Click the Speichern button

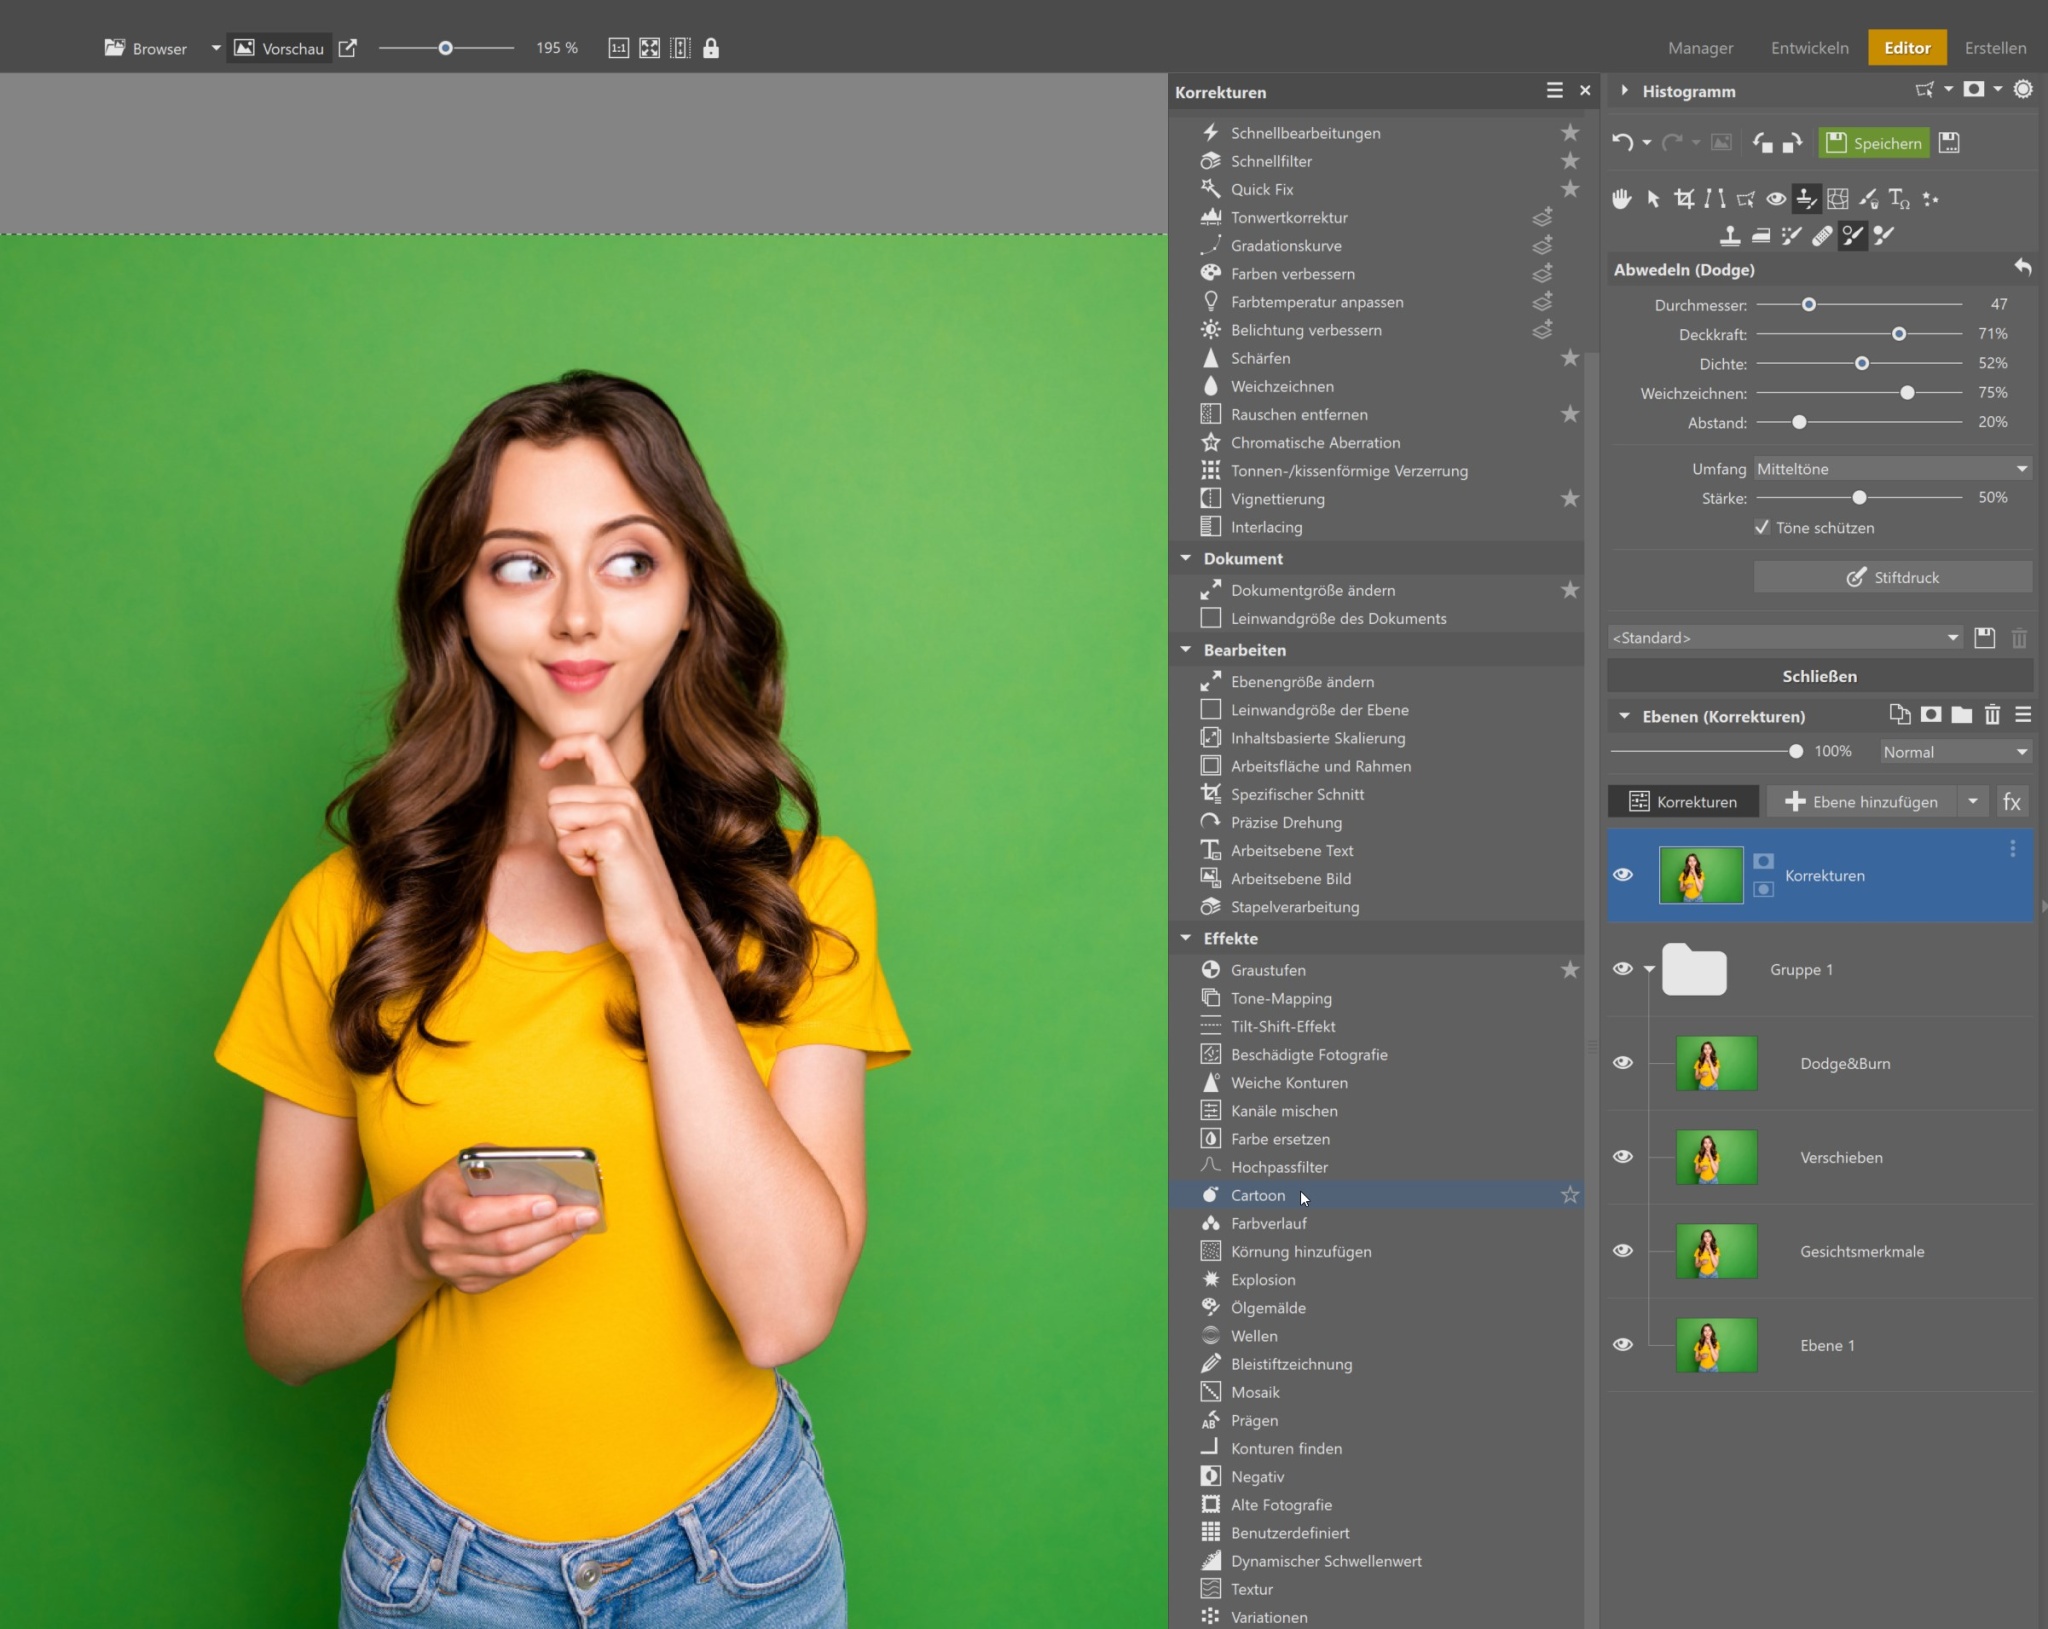tap(1874, 143)
